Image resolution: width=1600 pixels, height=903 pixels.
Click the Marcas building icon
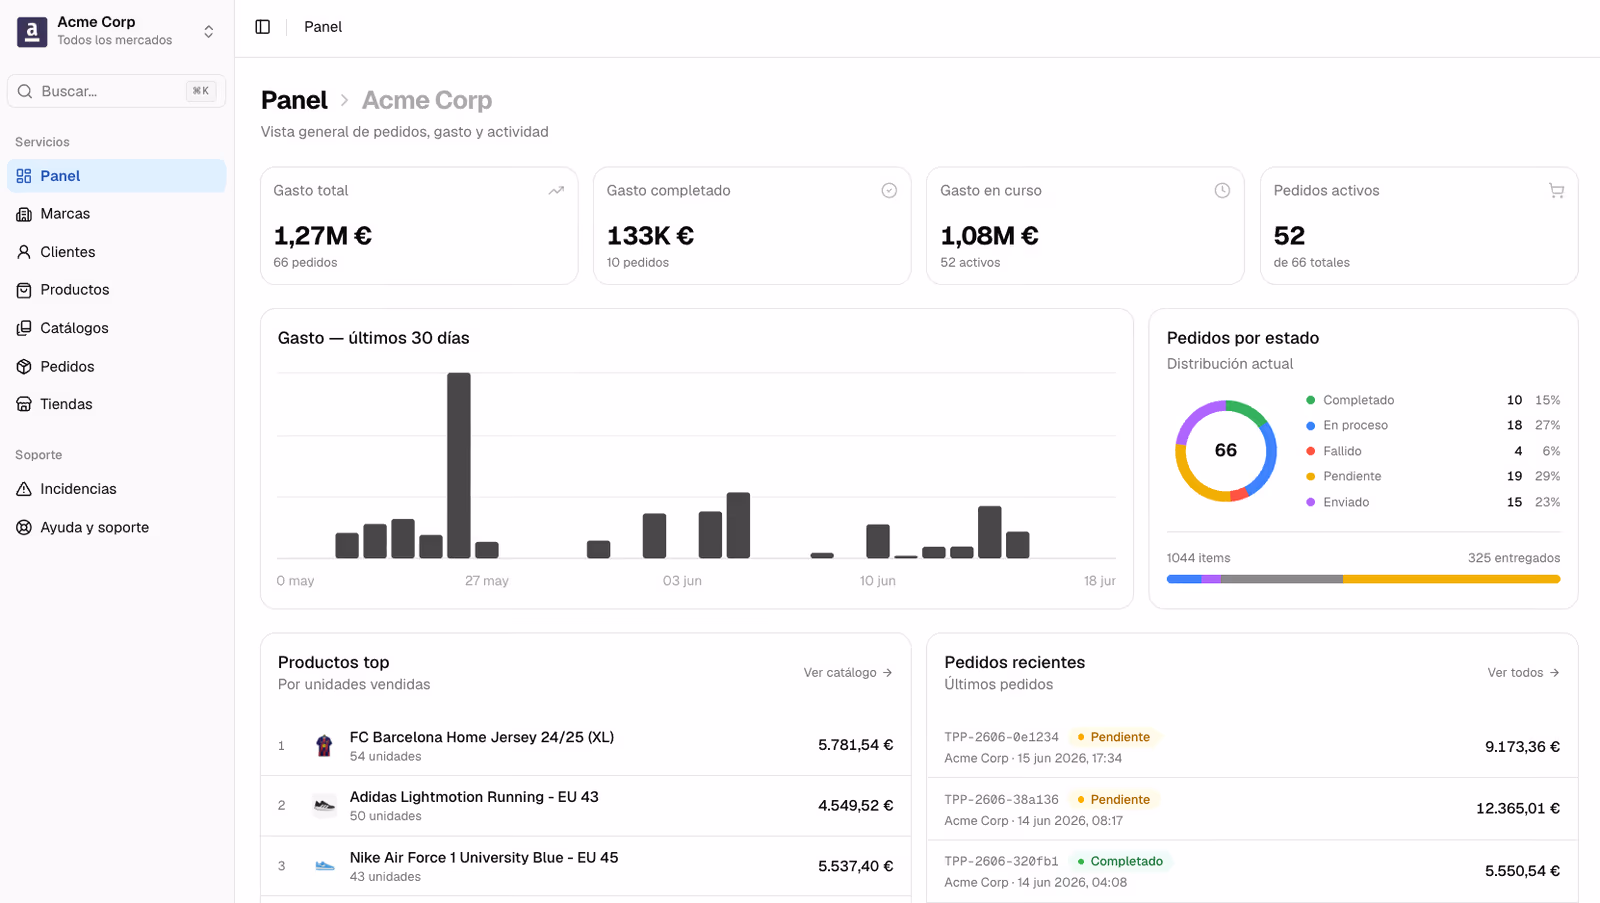click(24, 214)
